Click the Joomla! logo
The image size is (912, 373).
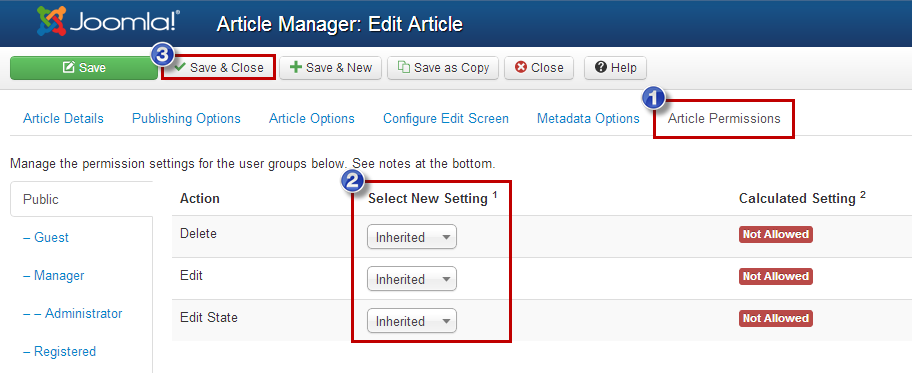pyautogui.click(x=109, y=22)
